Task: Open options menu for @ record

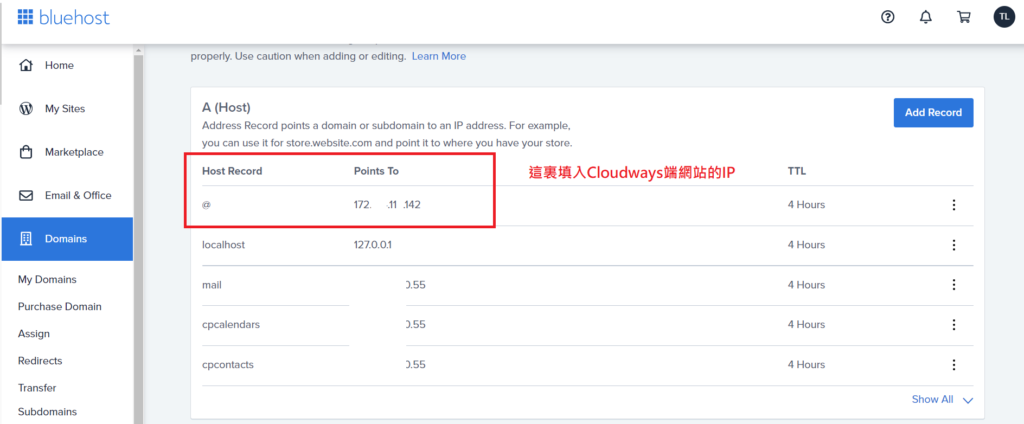Action: point(953,205)
